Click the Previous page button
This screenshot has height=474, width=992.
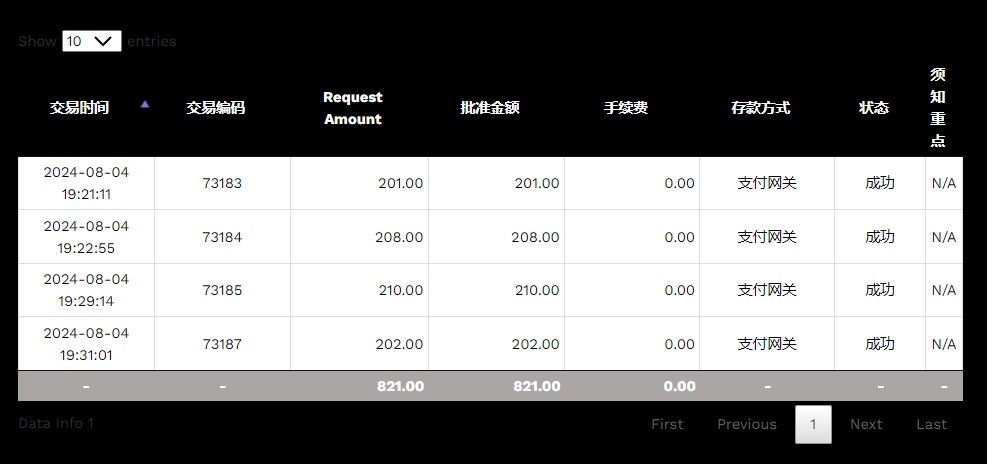tap(746, 424)
